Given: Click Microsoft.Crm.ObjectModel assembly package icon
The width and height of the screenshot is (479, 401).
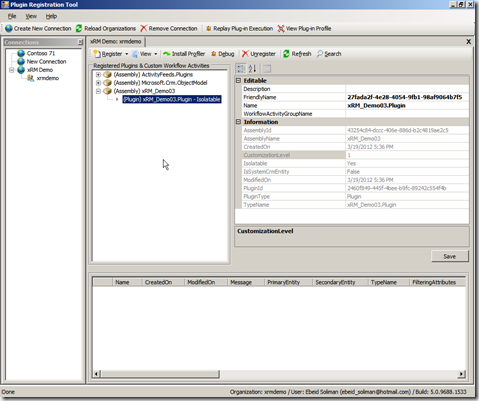Looking at the screenshot, I should coord(107,83).
